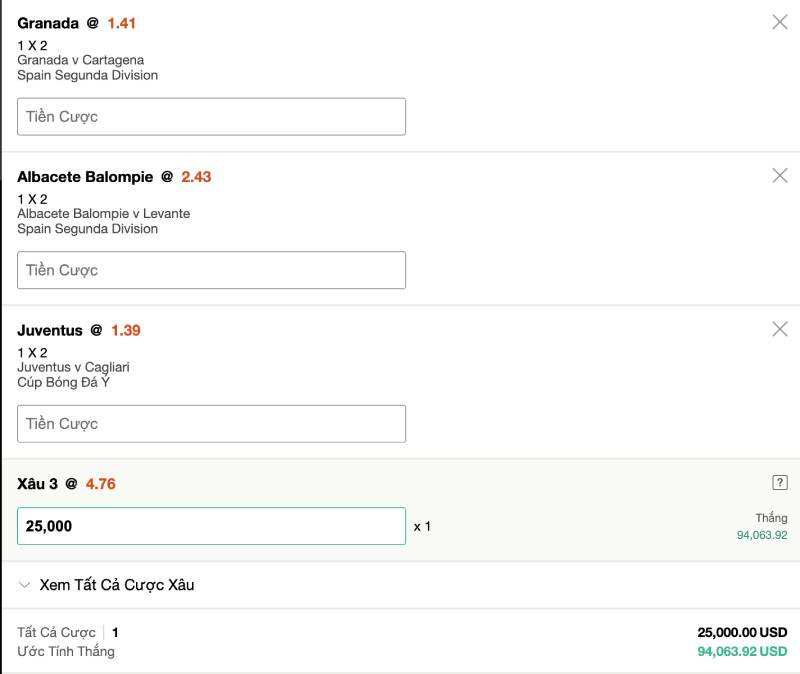This screenshot has width=800, height=674.
Task: Click the estimated winnings 94,063.92 USD
Action: coord(742,651)
